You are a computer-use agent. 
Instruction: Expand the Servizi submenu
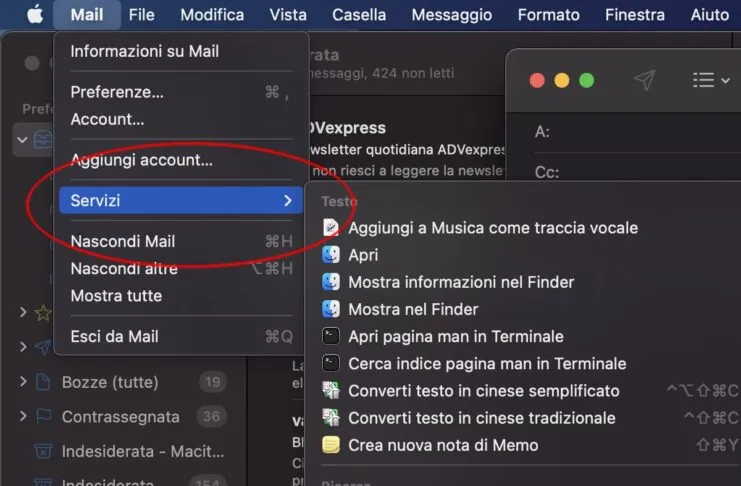181,200
